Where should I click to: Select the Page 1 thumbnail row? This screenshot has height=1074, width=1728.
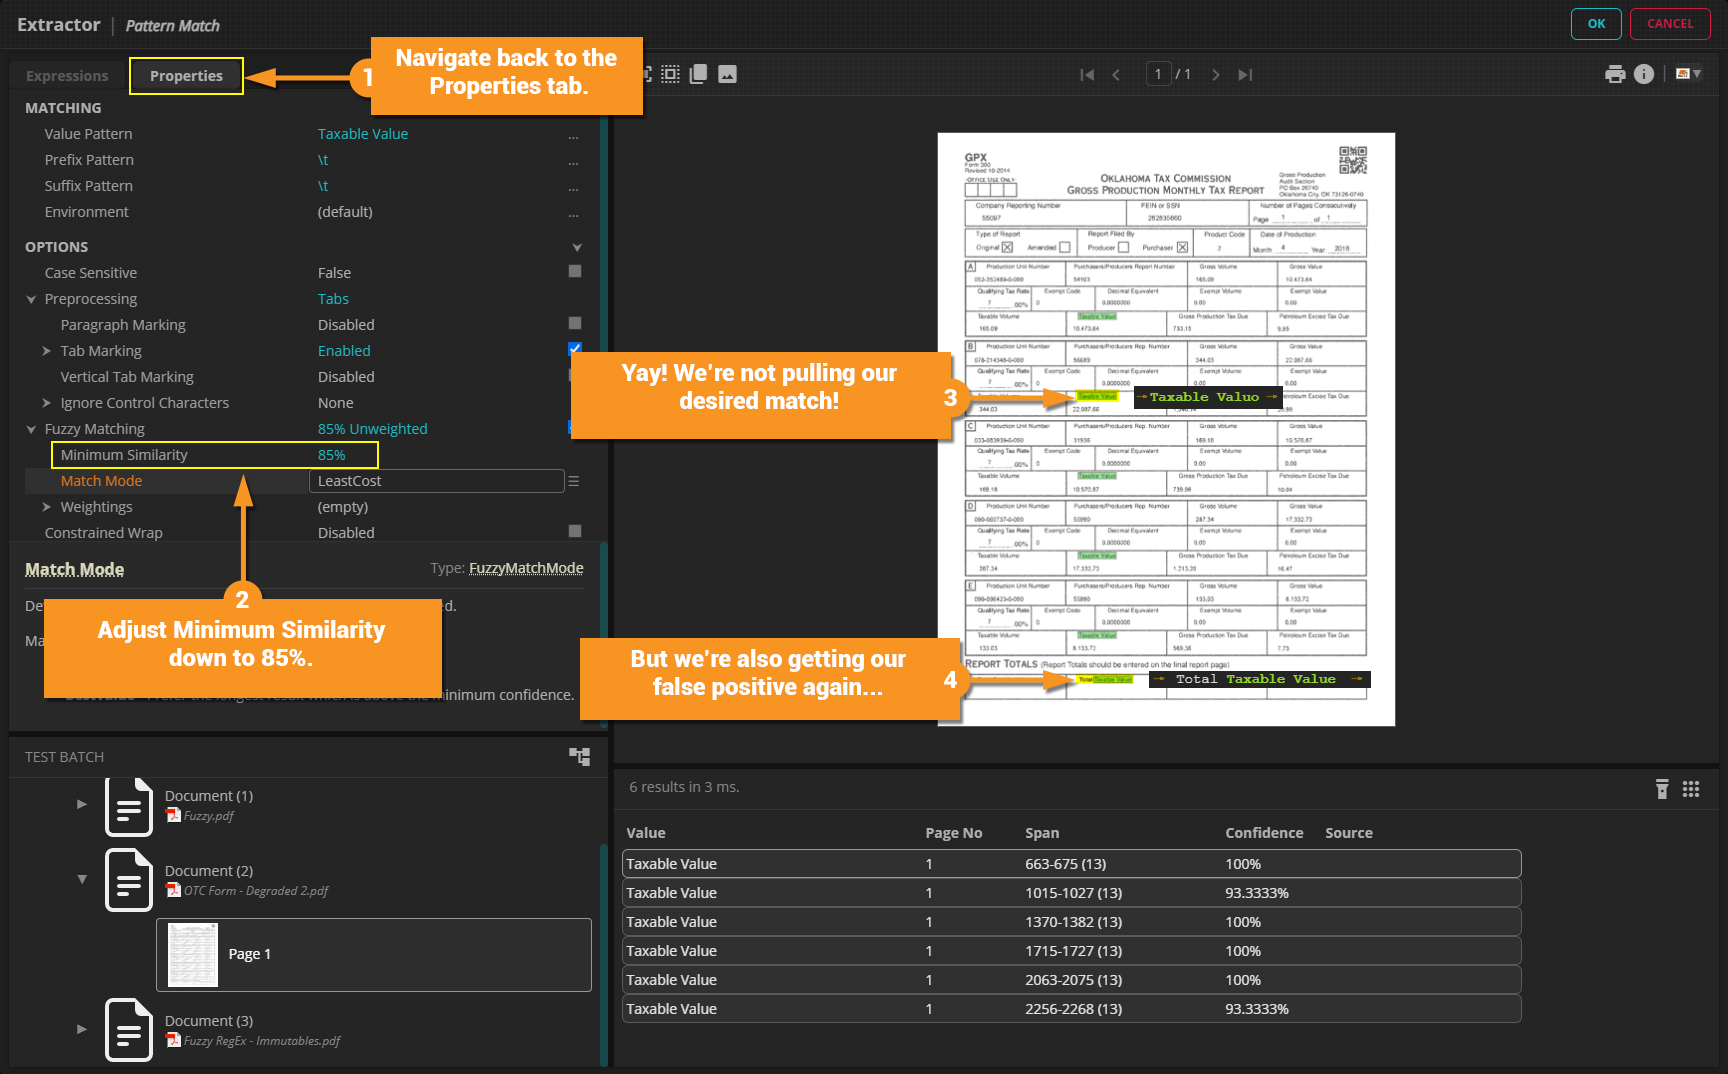coord(374,954)
